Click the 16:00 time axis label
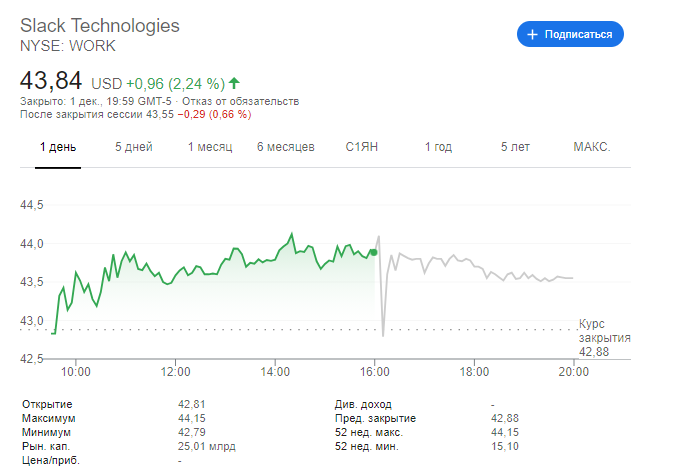This screenshot has height=469, width=675. pyautogui.click(x=375, y=372)
